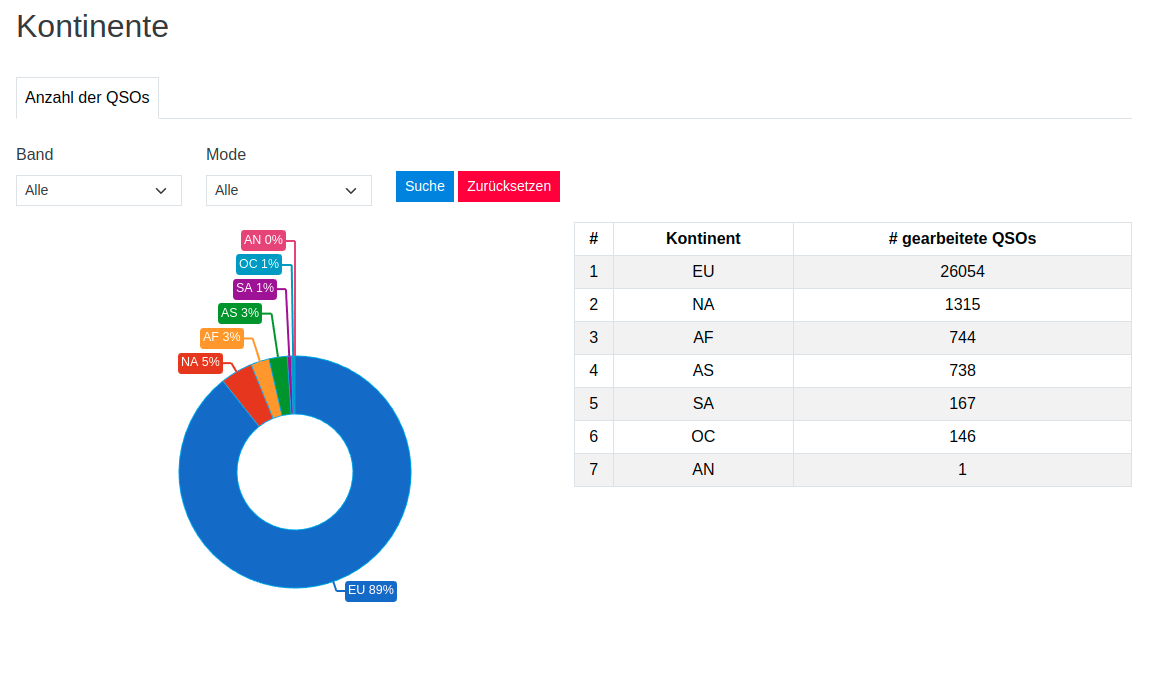Click the # gearbeitete QSOs column header
The image size is (1156, 678).
point(962,239)
